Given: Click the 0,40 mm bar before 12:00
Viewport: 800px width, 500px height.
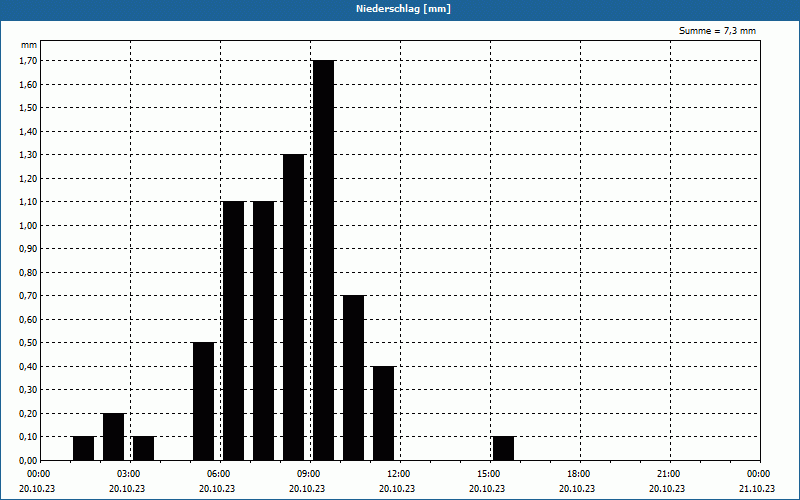Looking at the screenshot, I should (384, 413).
